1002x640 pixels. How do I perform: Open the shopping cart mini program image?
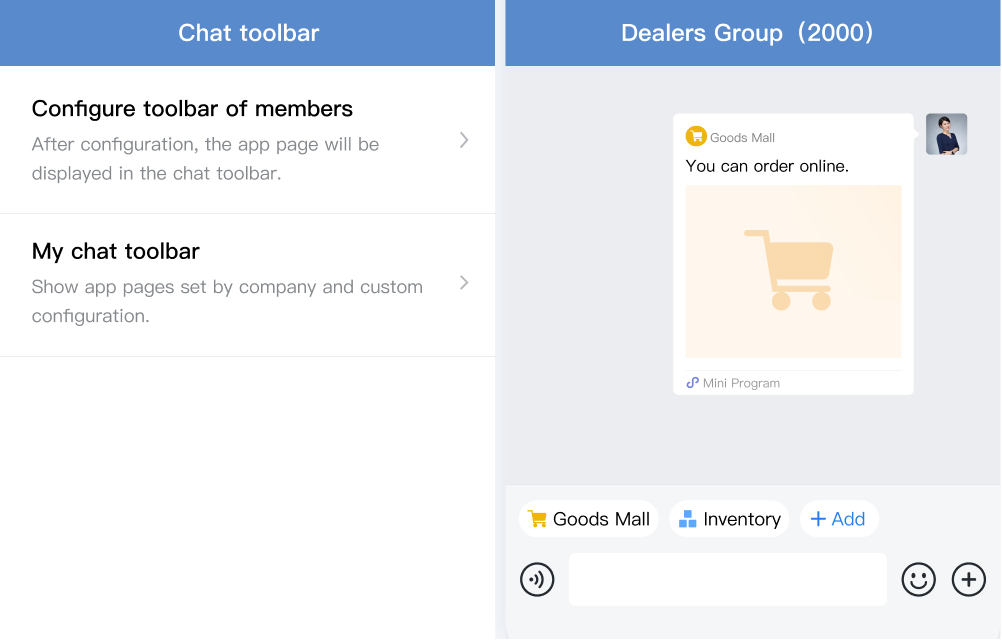click(x=793, y=271)
